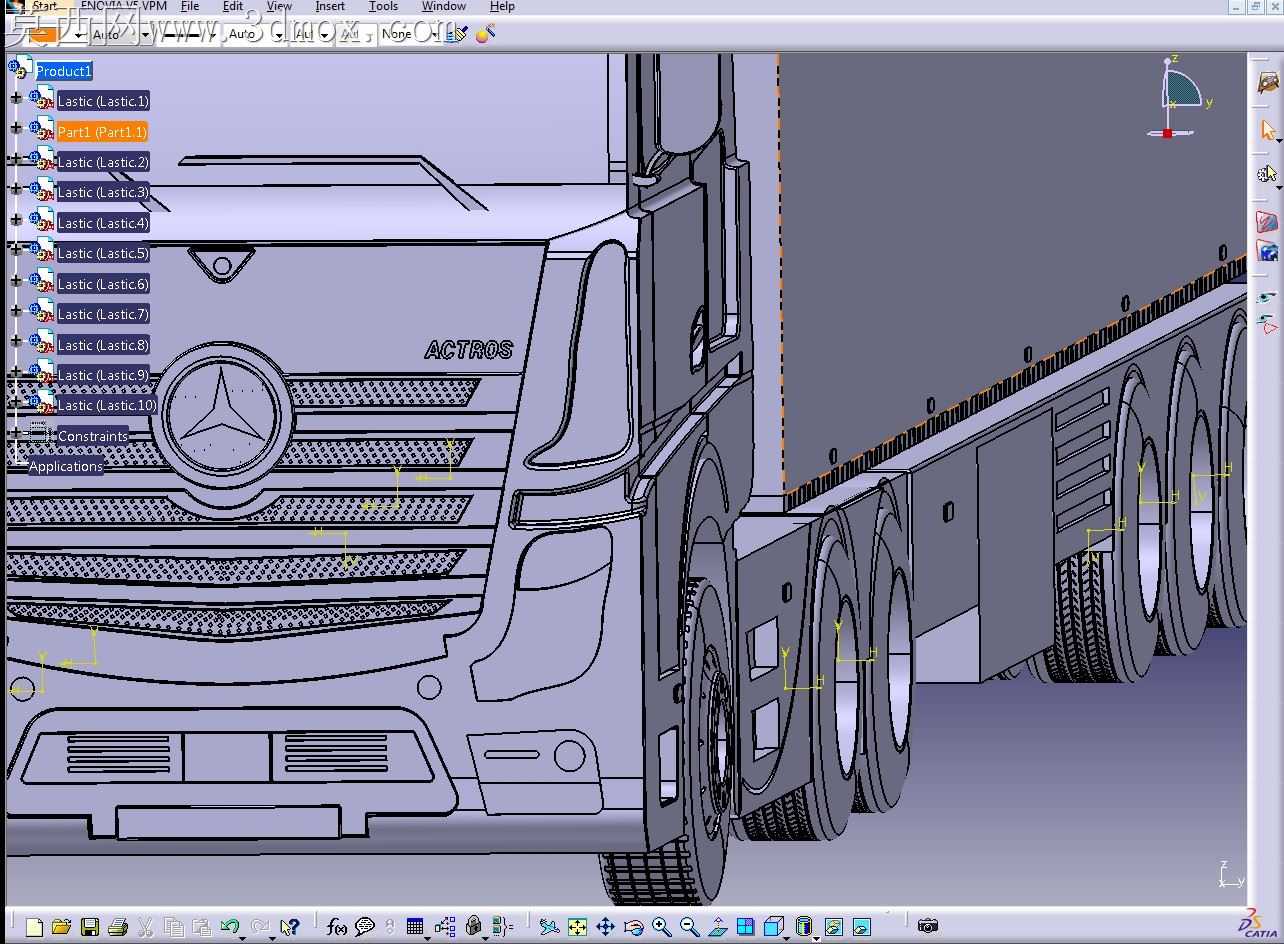
Task: Click the Undo arrow icon
Action: [x=229, y=927]
